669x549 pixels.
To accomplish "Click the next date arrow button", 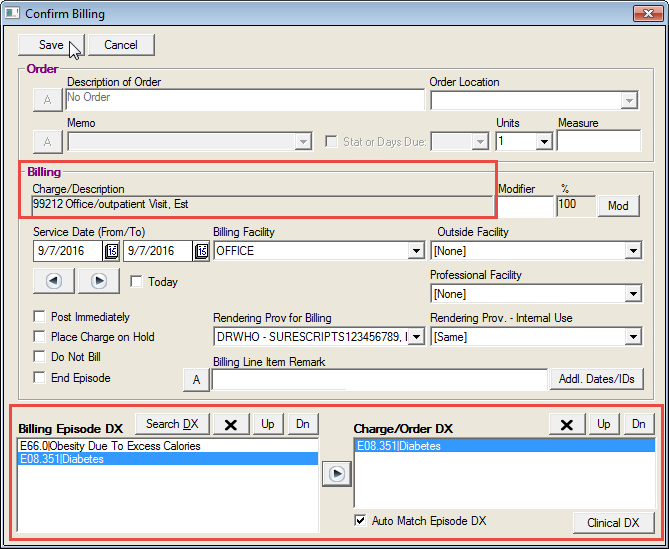I will click(x=99, y=281).
